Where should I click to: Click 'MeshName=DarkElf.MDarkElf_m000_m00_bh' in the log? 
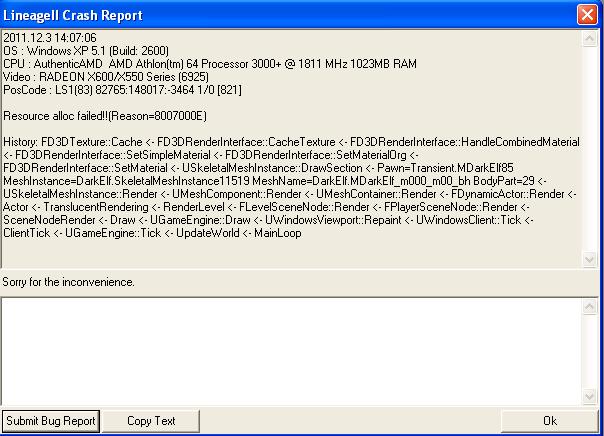tap(361, 181)
